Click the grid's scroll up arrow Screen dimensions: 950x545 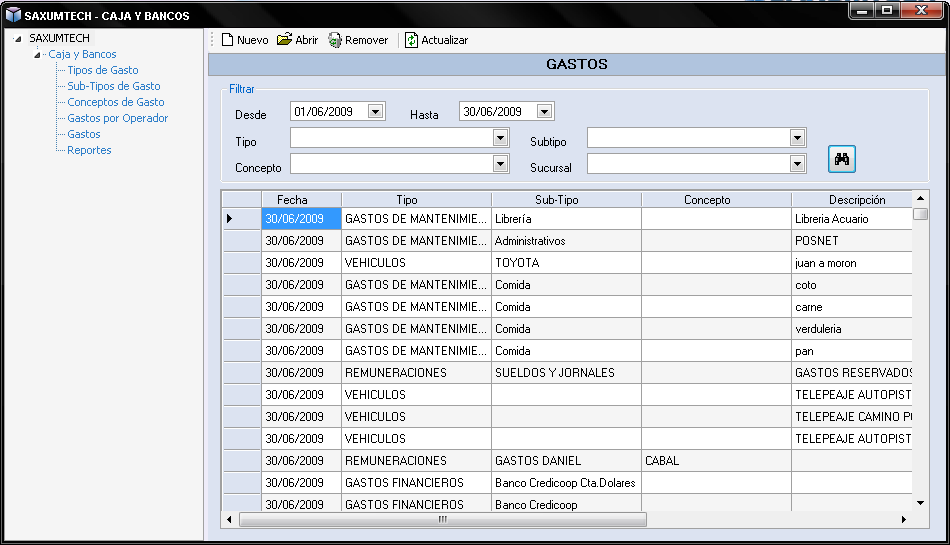[920, 199]
